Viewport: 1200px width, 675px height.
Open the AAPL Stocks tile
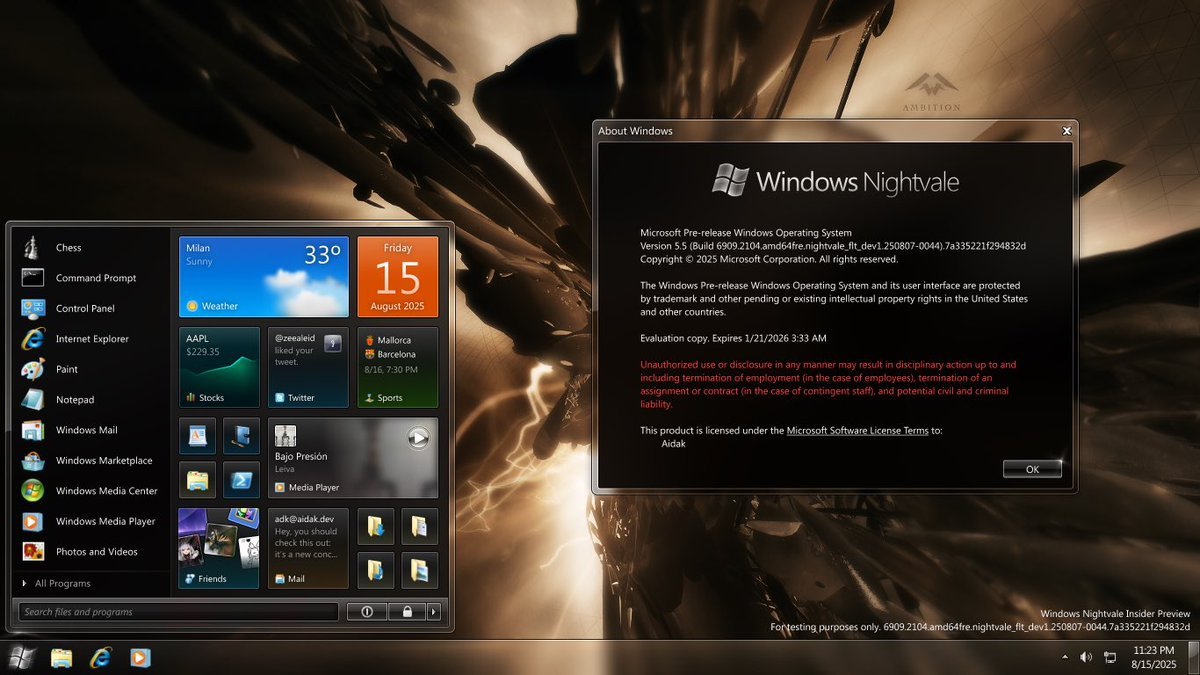tap(219, 367)
